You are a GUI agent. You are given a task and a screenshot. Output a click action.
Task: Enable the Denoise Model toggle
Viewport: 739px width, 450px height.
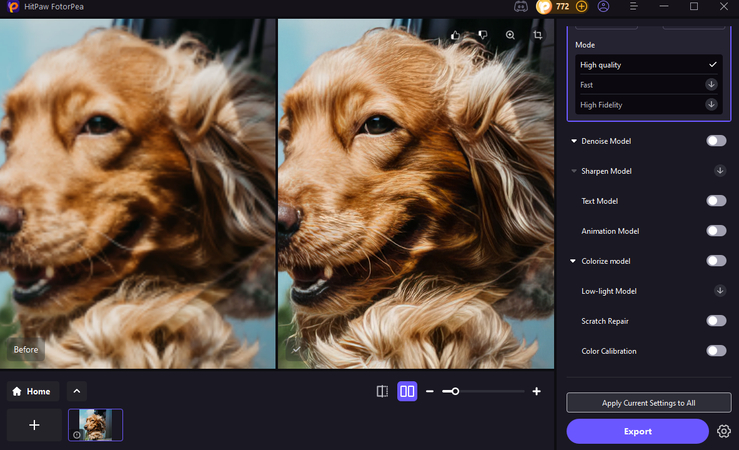click(x=715, y=141)
